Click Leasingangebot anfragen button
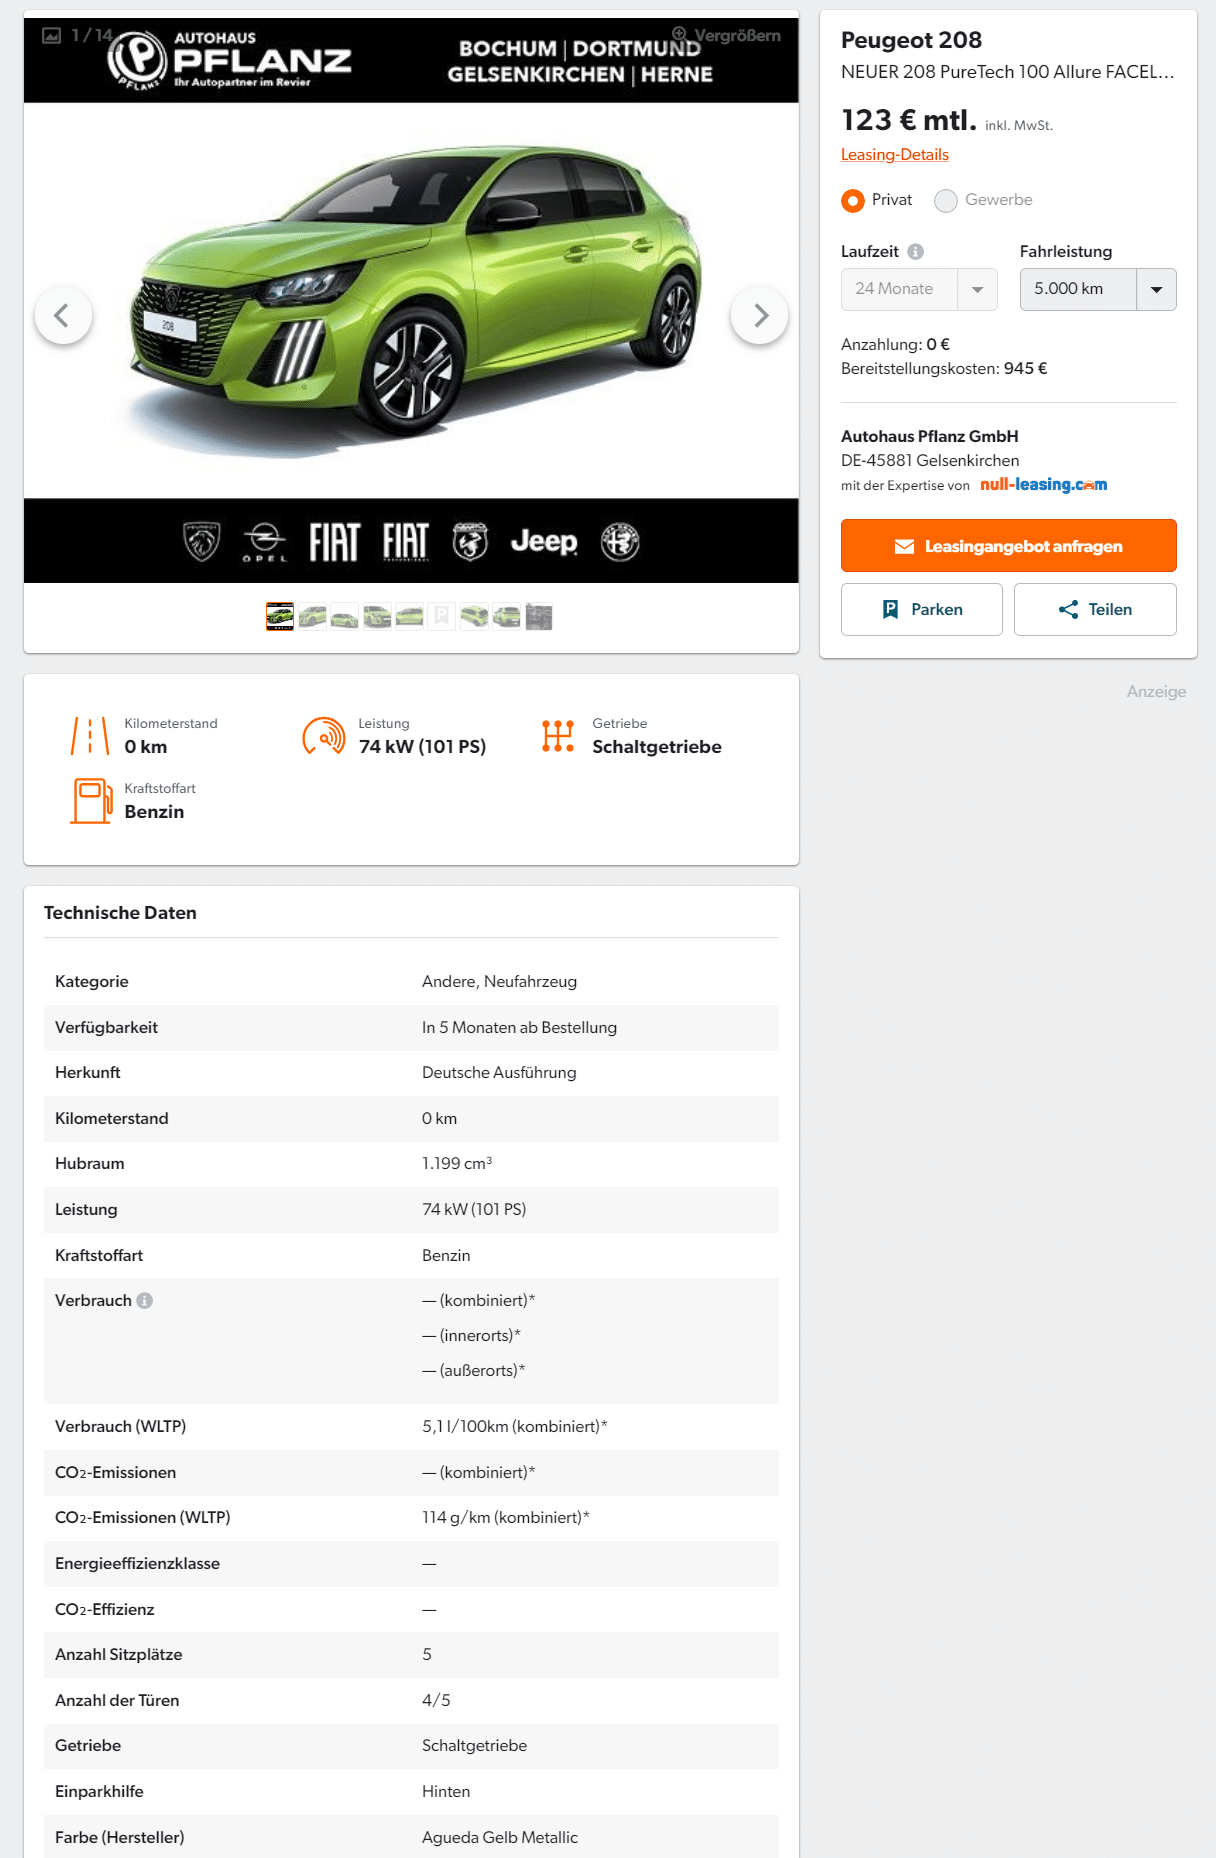 pos(1009,546)
